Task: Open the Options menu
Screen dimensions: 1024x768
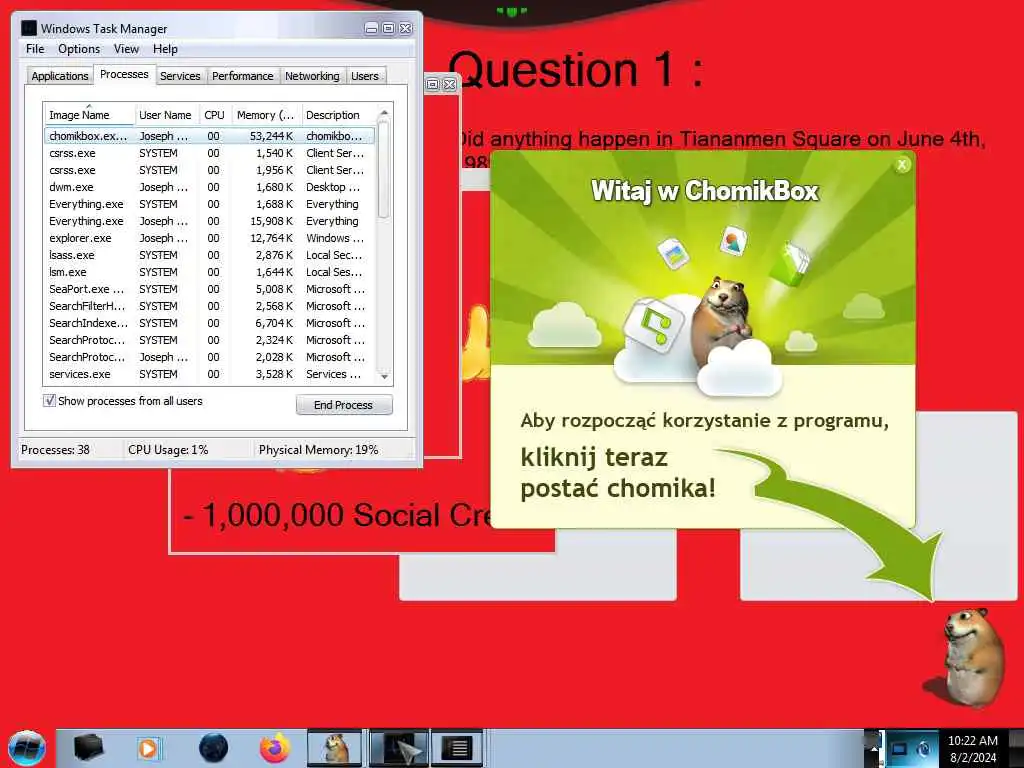Action: tap(79, 49)
